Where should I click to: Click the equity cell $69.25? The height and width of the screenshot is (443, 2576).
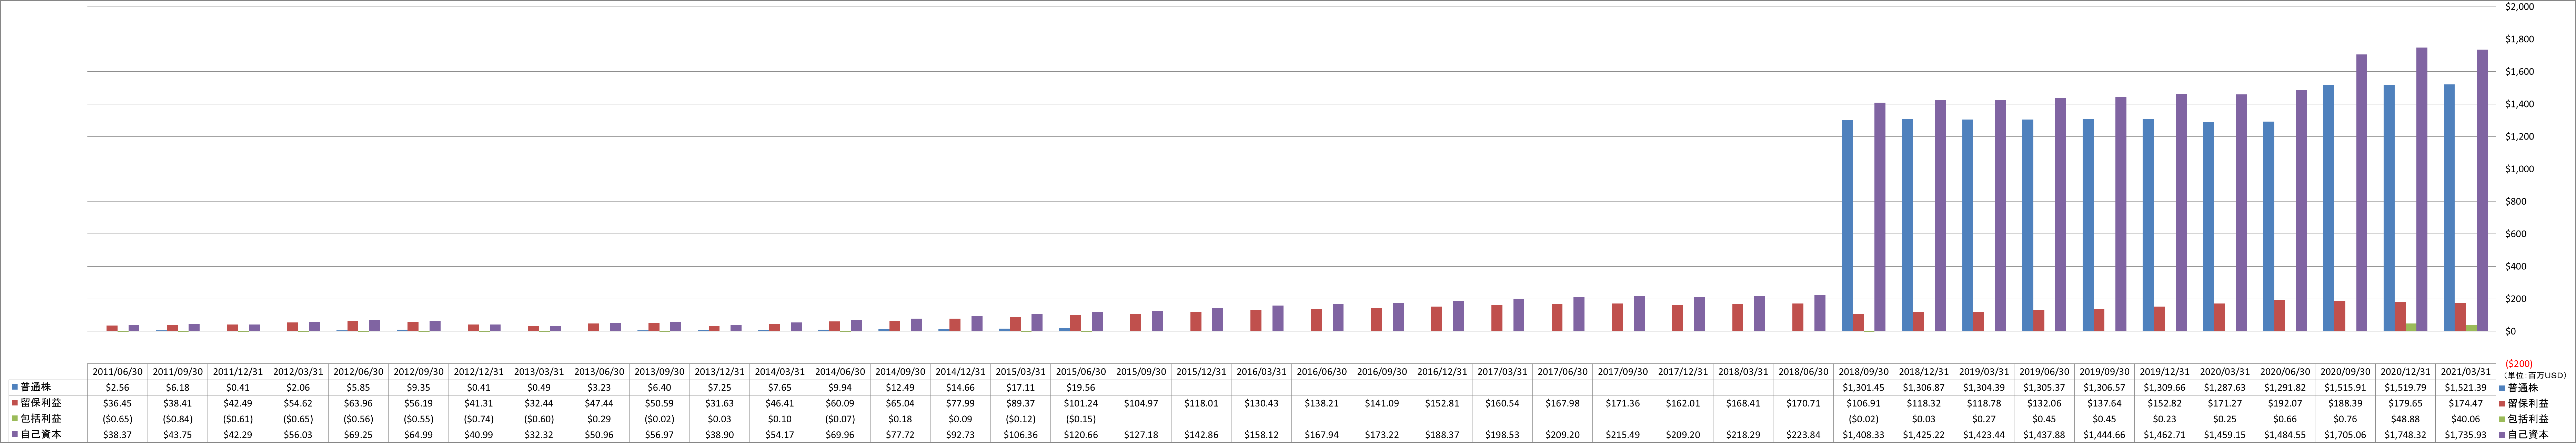click(x=358, y=435)
